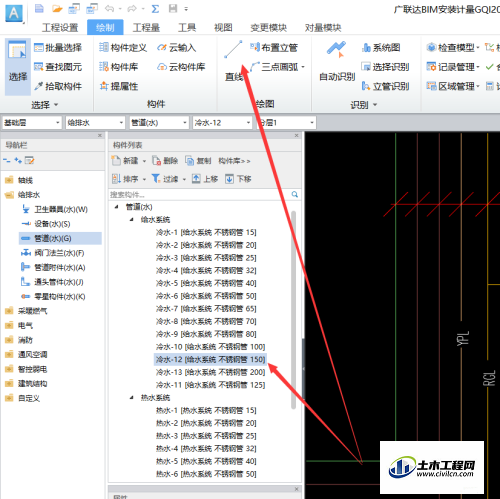The image size is (500, 499).
Task: Click 立管识别 riser recognition
Action: pos(385,86)
